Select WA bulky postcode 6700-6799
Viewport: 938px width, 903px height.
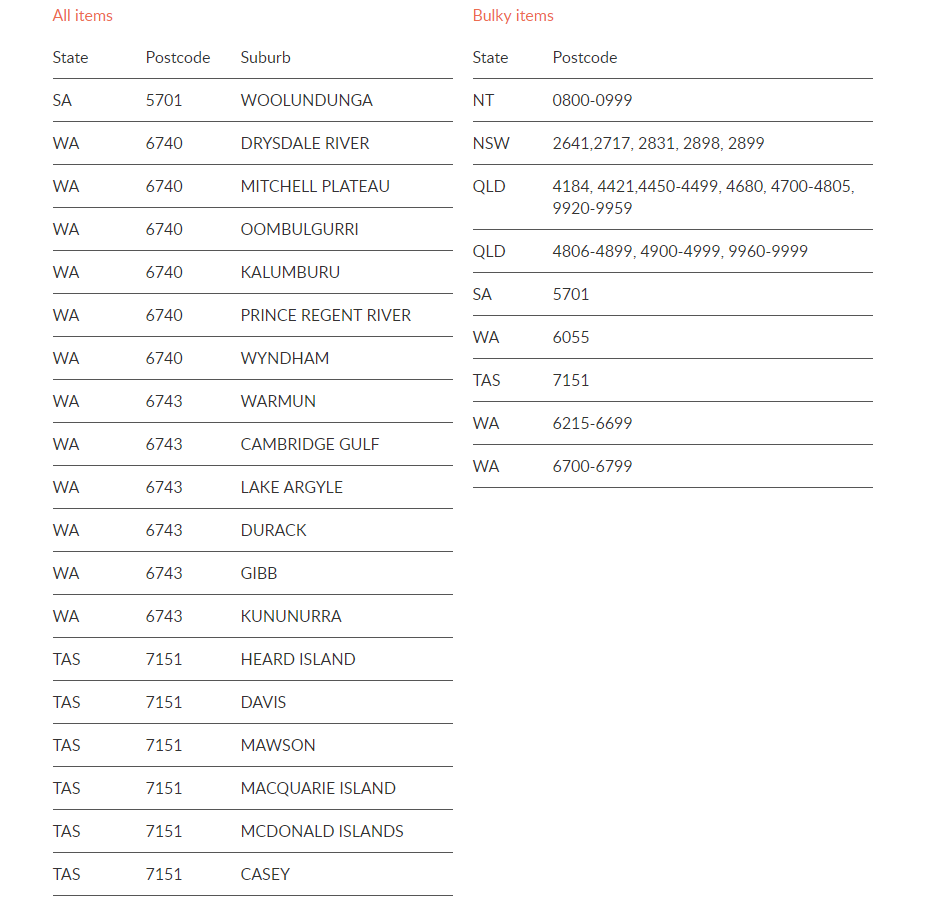(592, 467)
